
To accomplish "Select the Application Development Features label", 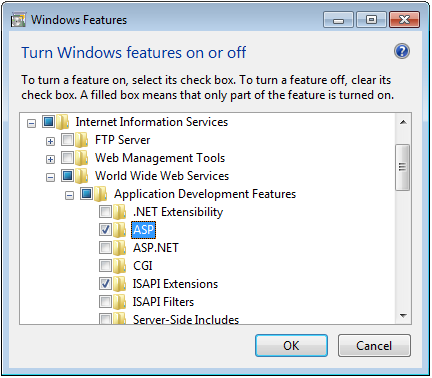I will coord(205,194).
